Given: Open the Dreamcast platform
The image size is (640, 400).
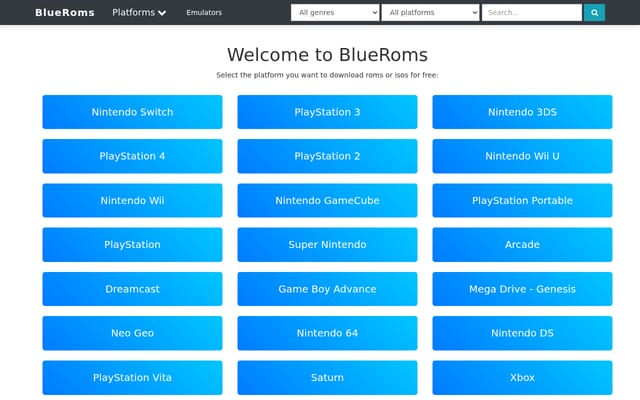Looking at the screenshot, I should coord(132,289).
